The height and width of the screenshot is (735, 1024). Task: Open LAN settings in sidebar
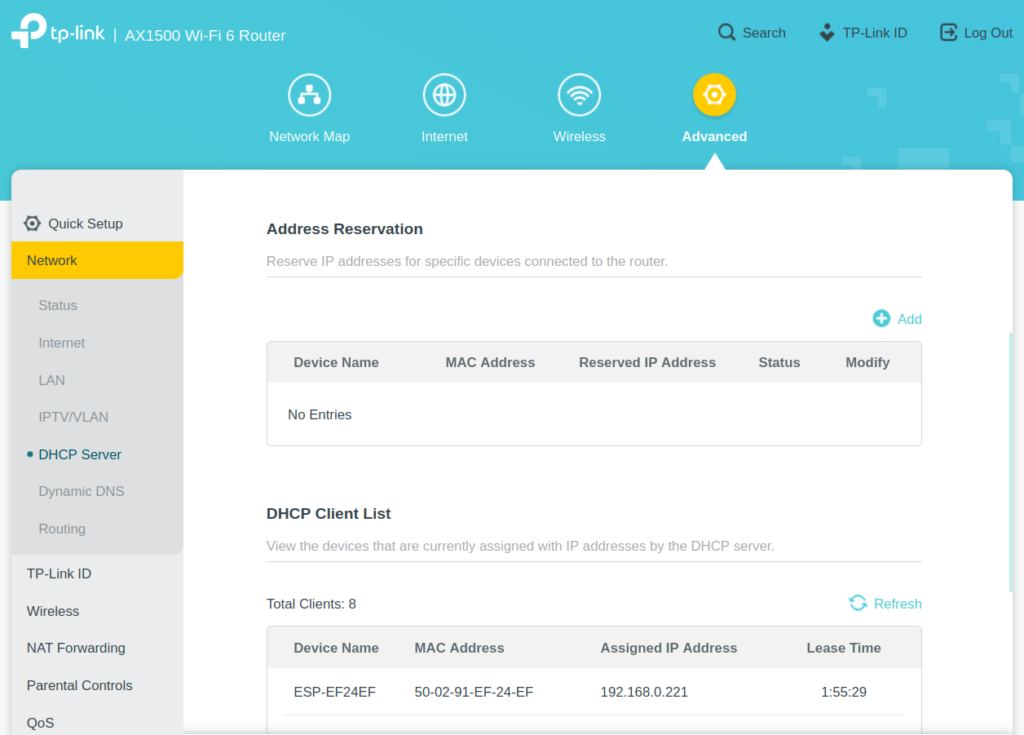(52, 380)
